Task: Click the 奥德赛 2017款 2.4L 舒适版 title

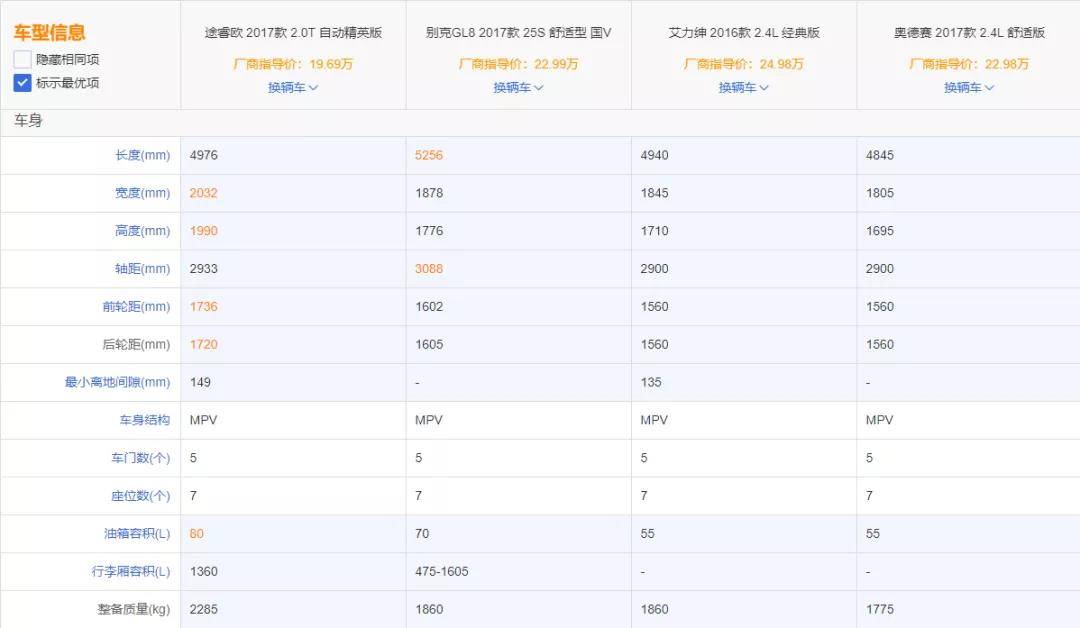Action: (x=969, y=33)
